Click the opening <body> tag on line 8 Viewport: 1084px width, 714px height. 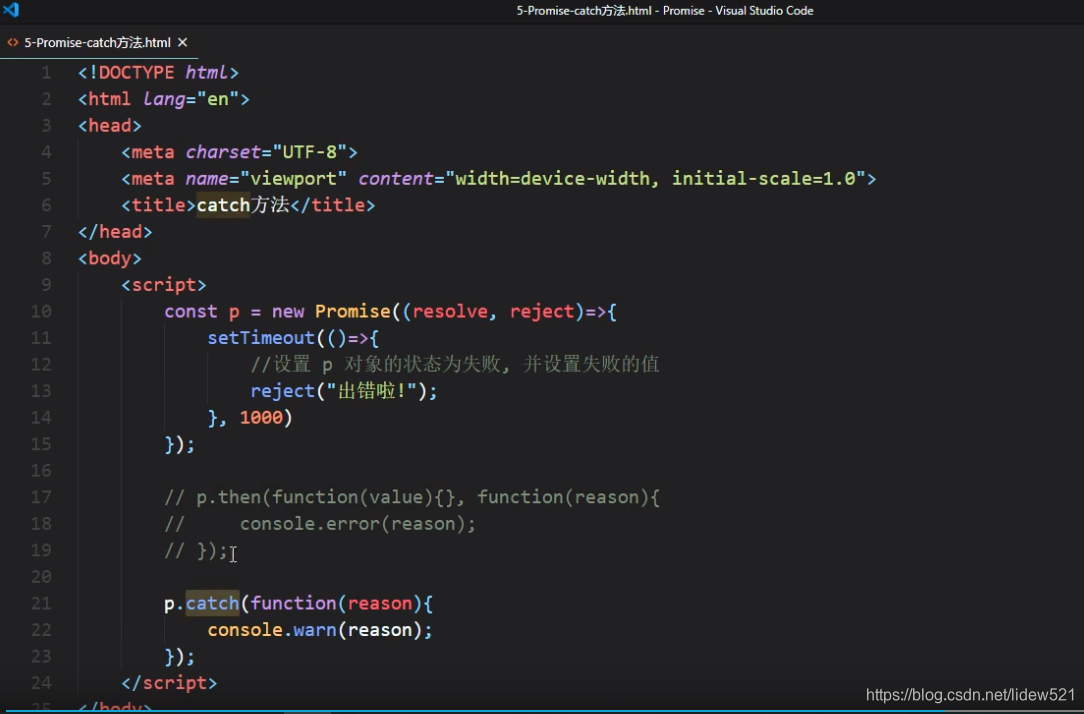110,259
